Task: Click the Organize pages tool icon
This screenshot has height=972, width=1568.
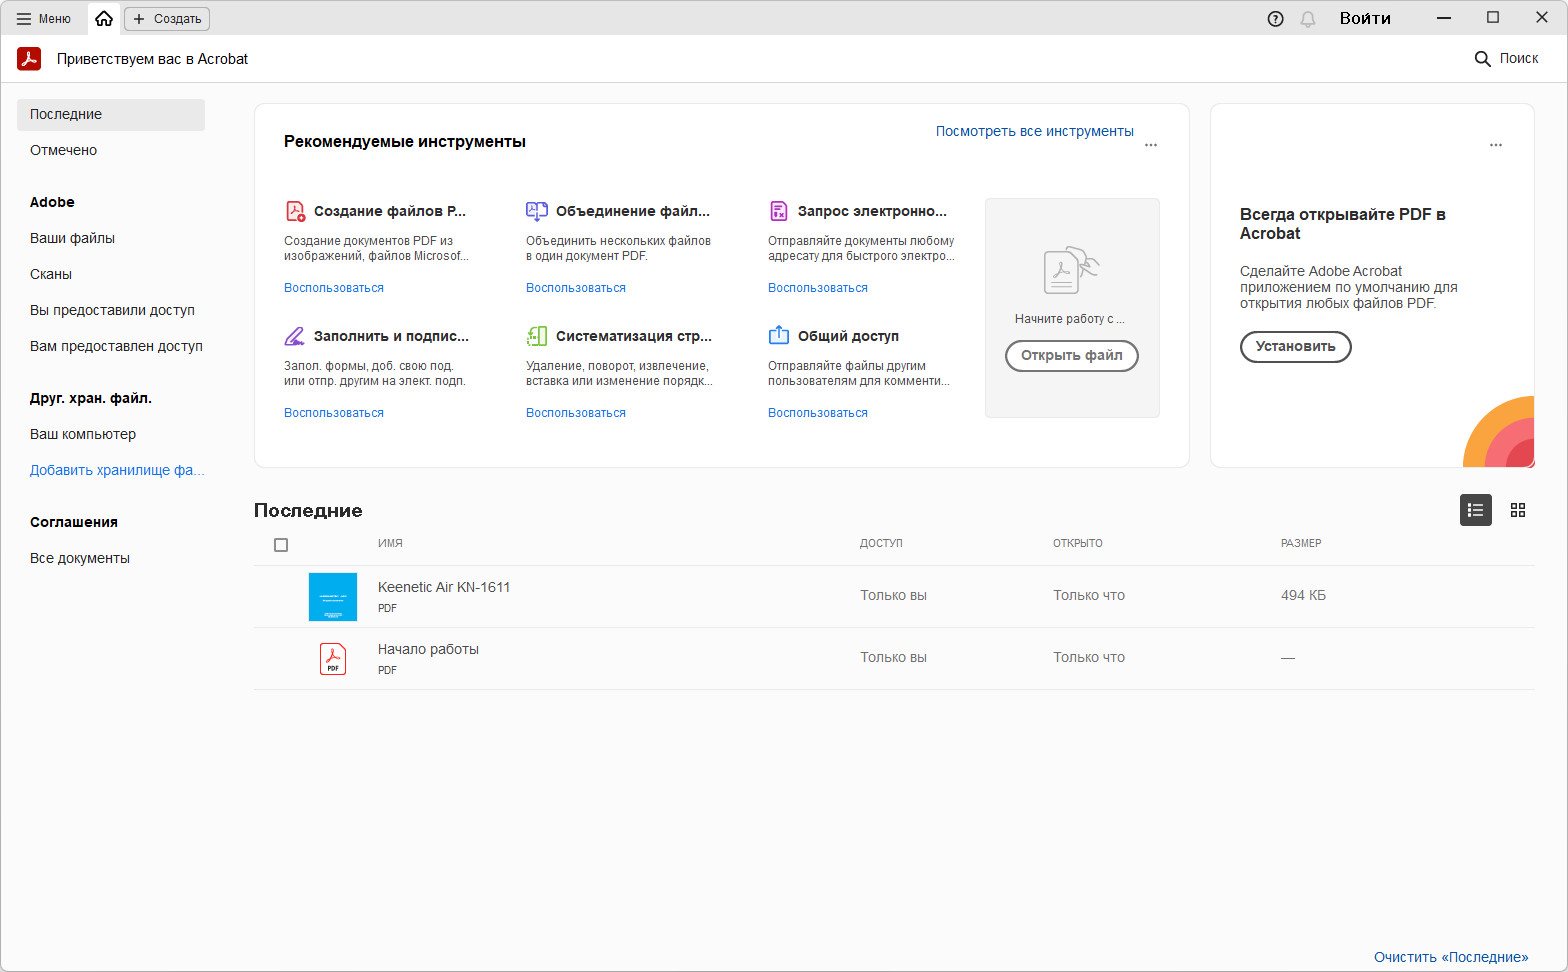Action: point(537,336)
